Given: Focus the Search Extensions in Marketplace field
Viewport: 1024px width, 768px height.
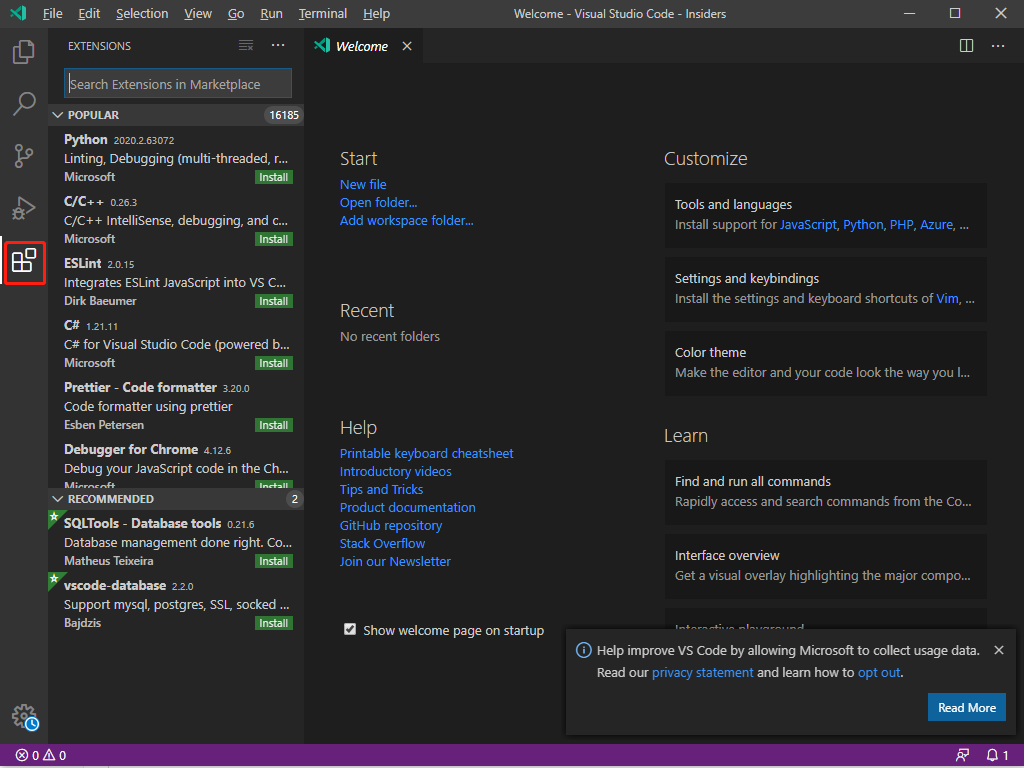Looking at the screenshot, I should [x=178, y=84].
